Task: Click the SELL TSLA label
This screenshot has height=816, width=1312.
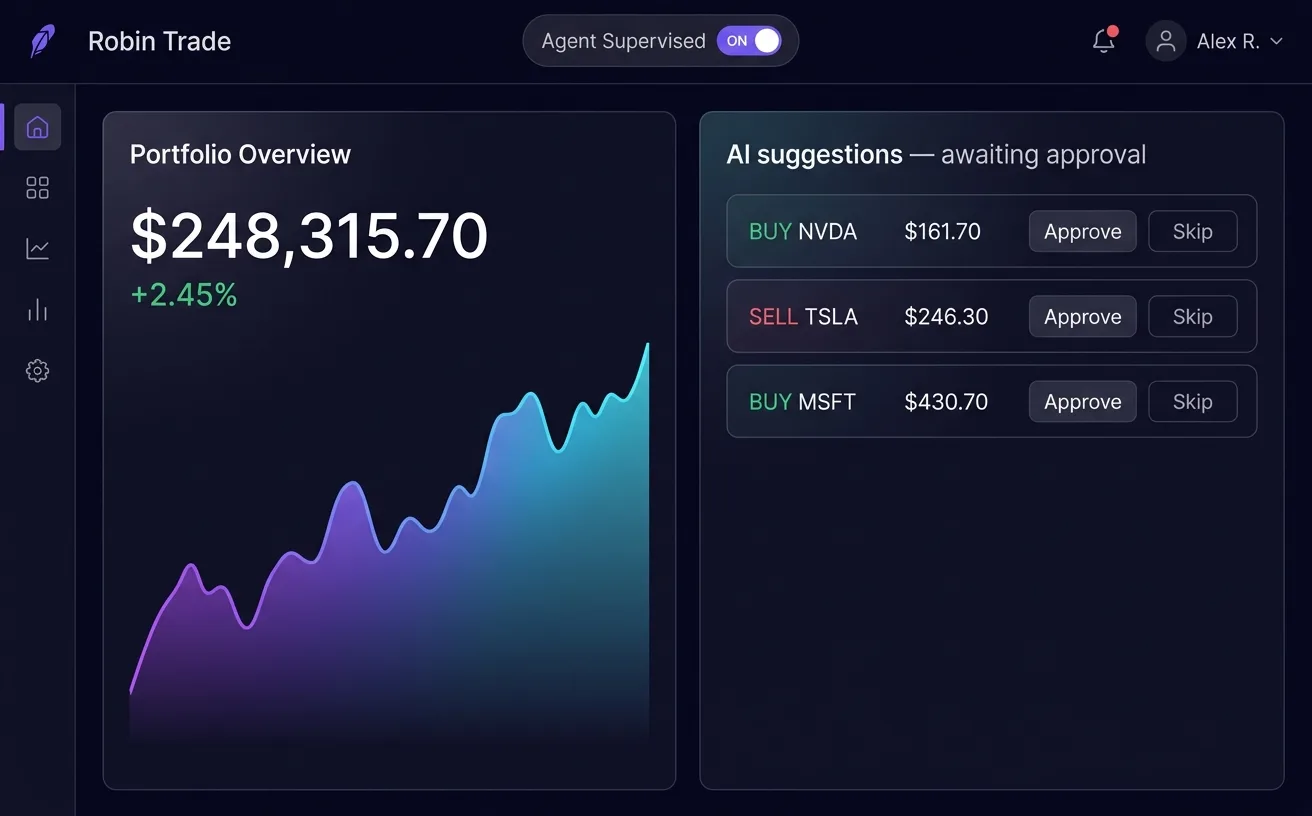Action: tap(803, 316)
